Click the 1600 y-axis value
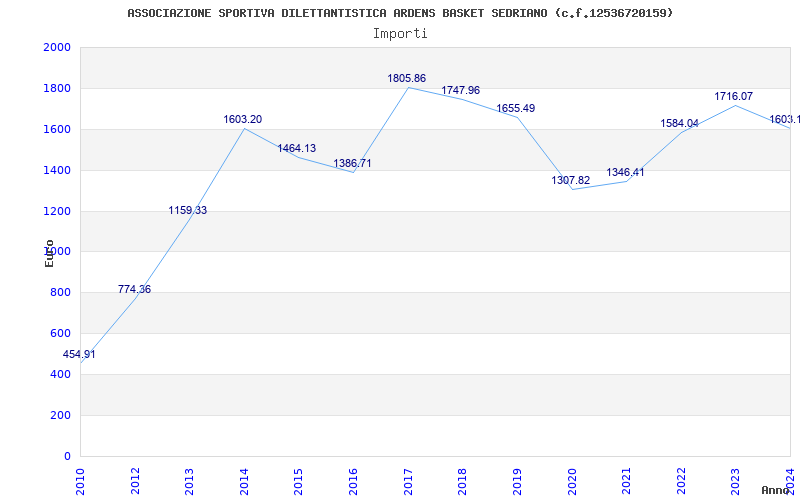The width and height of the screenshot is (800, 500). (57, 129)
